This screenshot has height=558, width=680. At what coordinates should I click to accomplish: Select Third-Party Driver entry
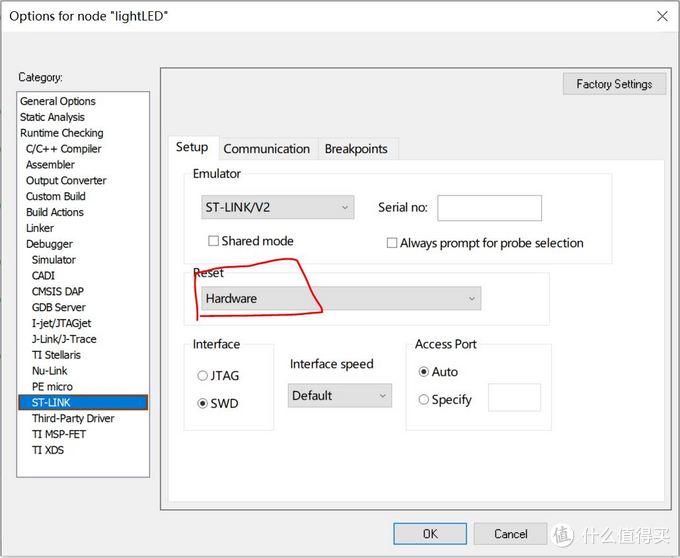(73, 418)
